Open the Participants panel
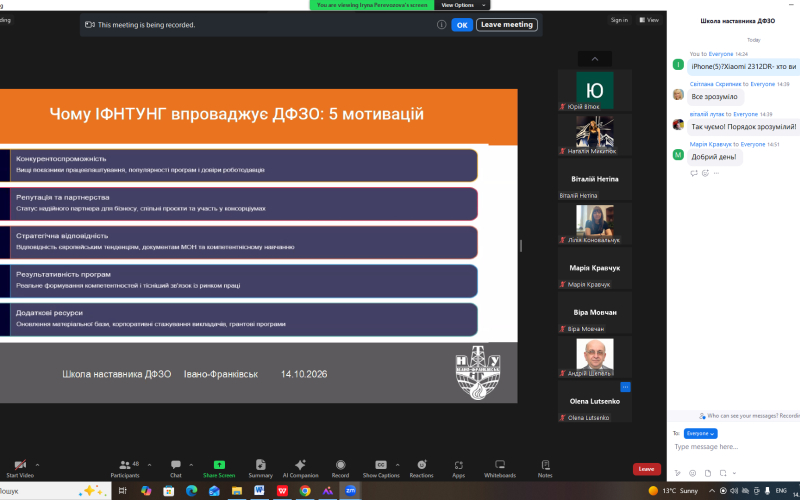Image resolution: width=800 pixels, height=500 pixels. pyautogui.click(x=125, y=468)
